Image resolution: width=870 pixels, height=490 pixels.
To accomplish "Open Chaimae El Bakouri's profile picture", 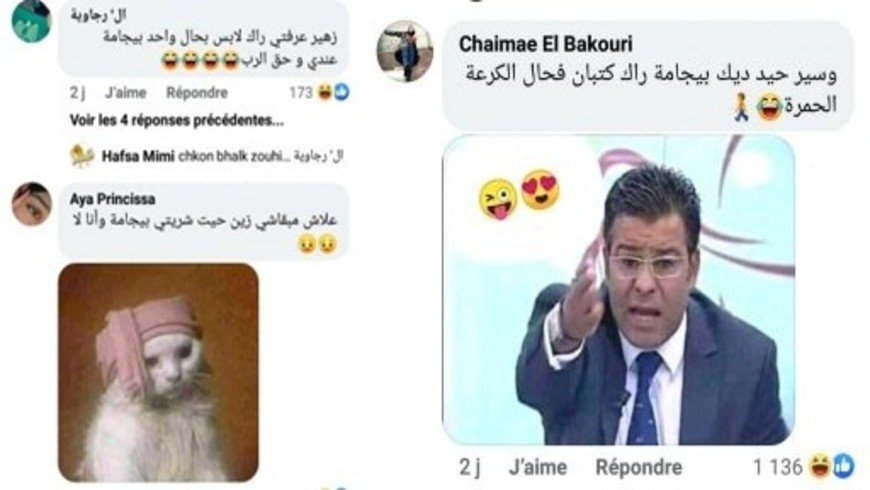I will 404,51.
